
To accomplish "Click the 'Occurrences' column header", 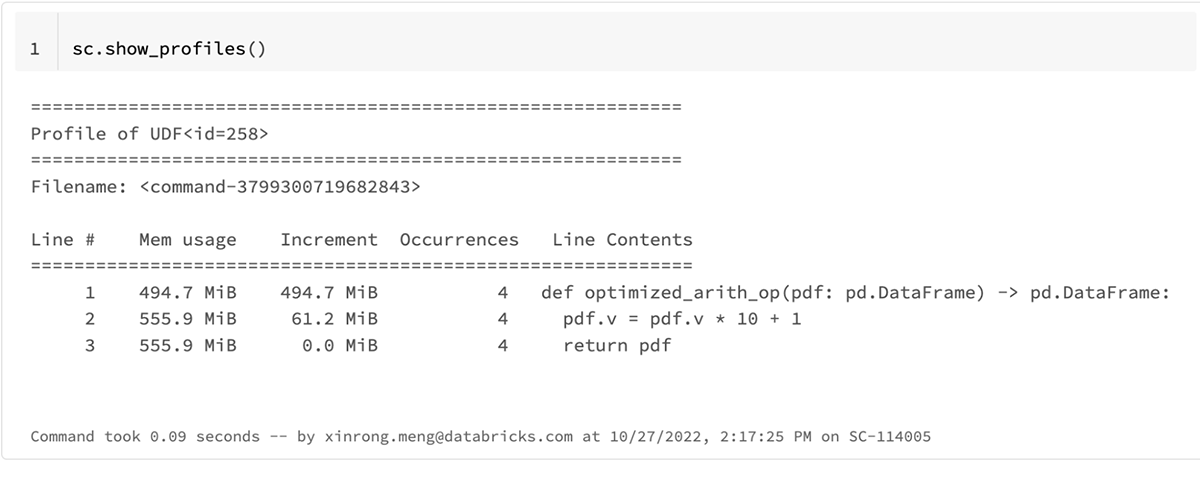I will click(459, 240).
